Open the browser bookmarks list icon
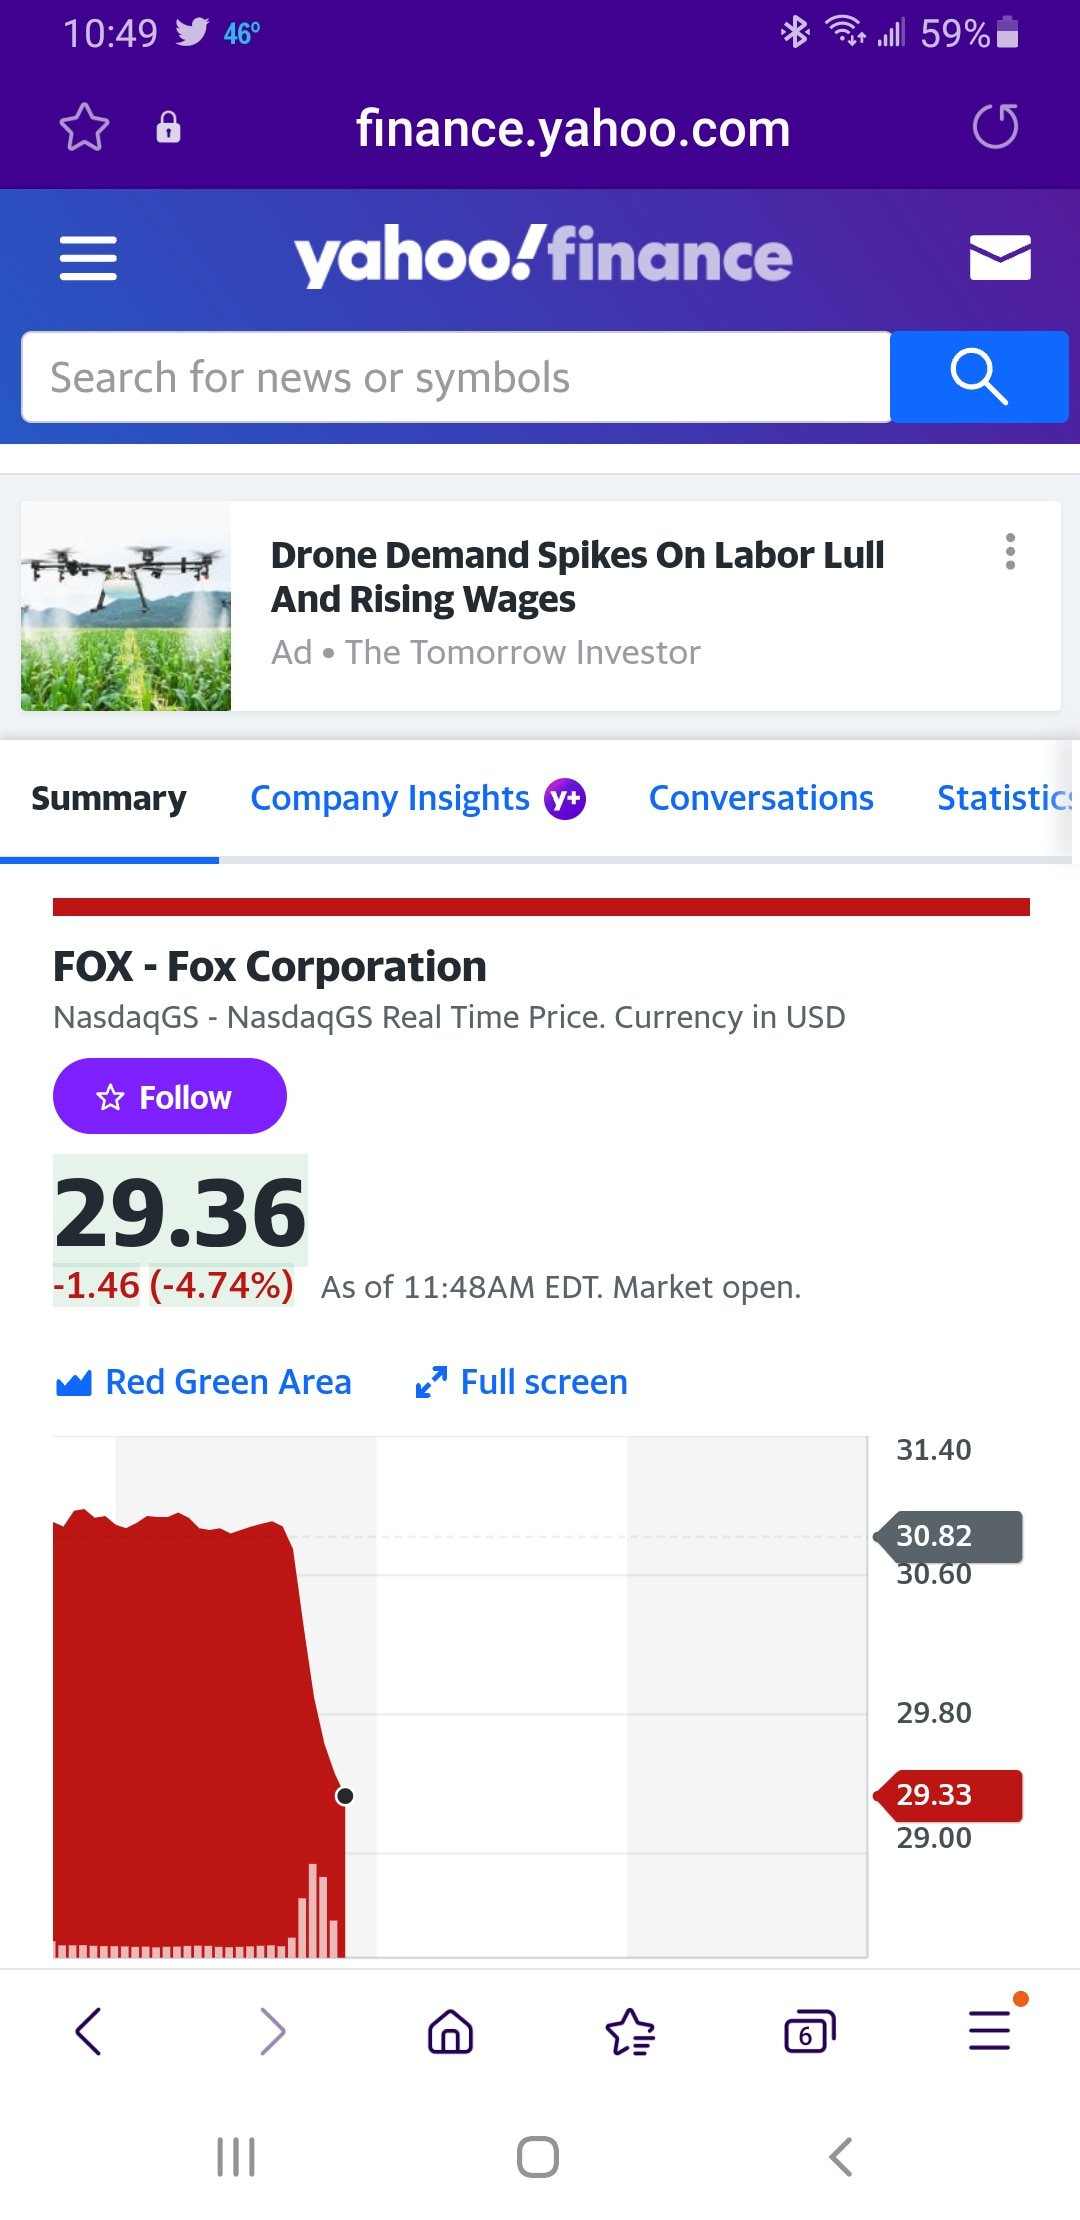The width and height of the screenshot is (1080, 2220). 630,2031
